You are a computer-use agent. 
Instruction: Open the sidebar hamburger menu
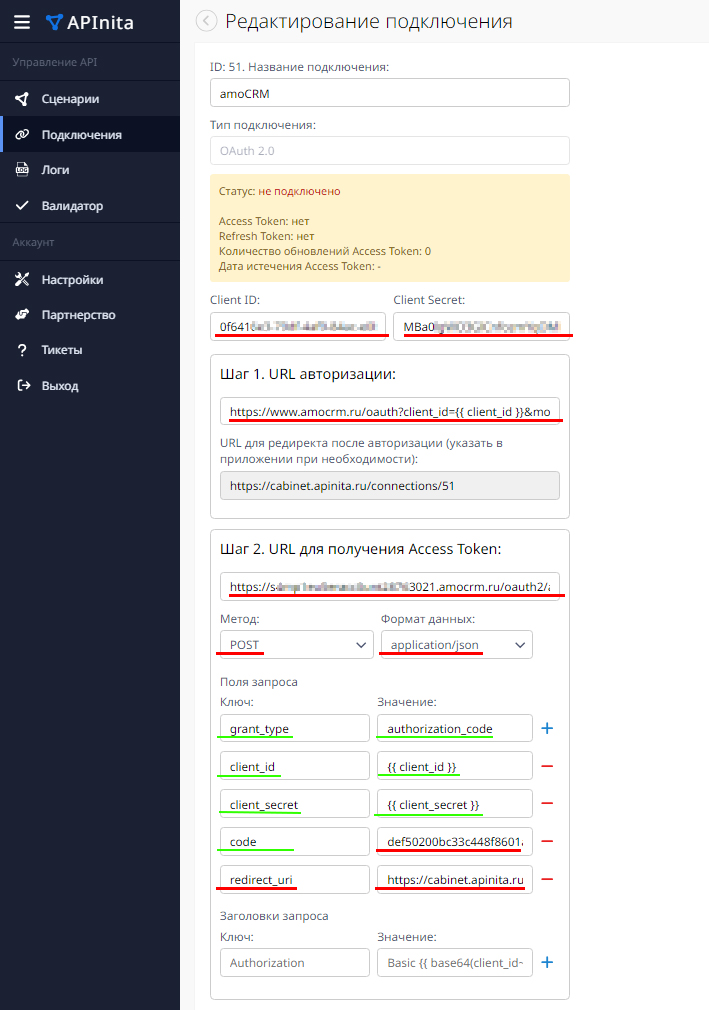tap(22, 22)
